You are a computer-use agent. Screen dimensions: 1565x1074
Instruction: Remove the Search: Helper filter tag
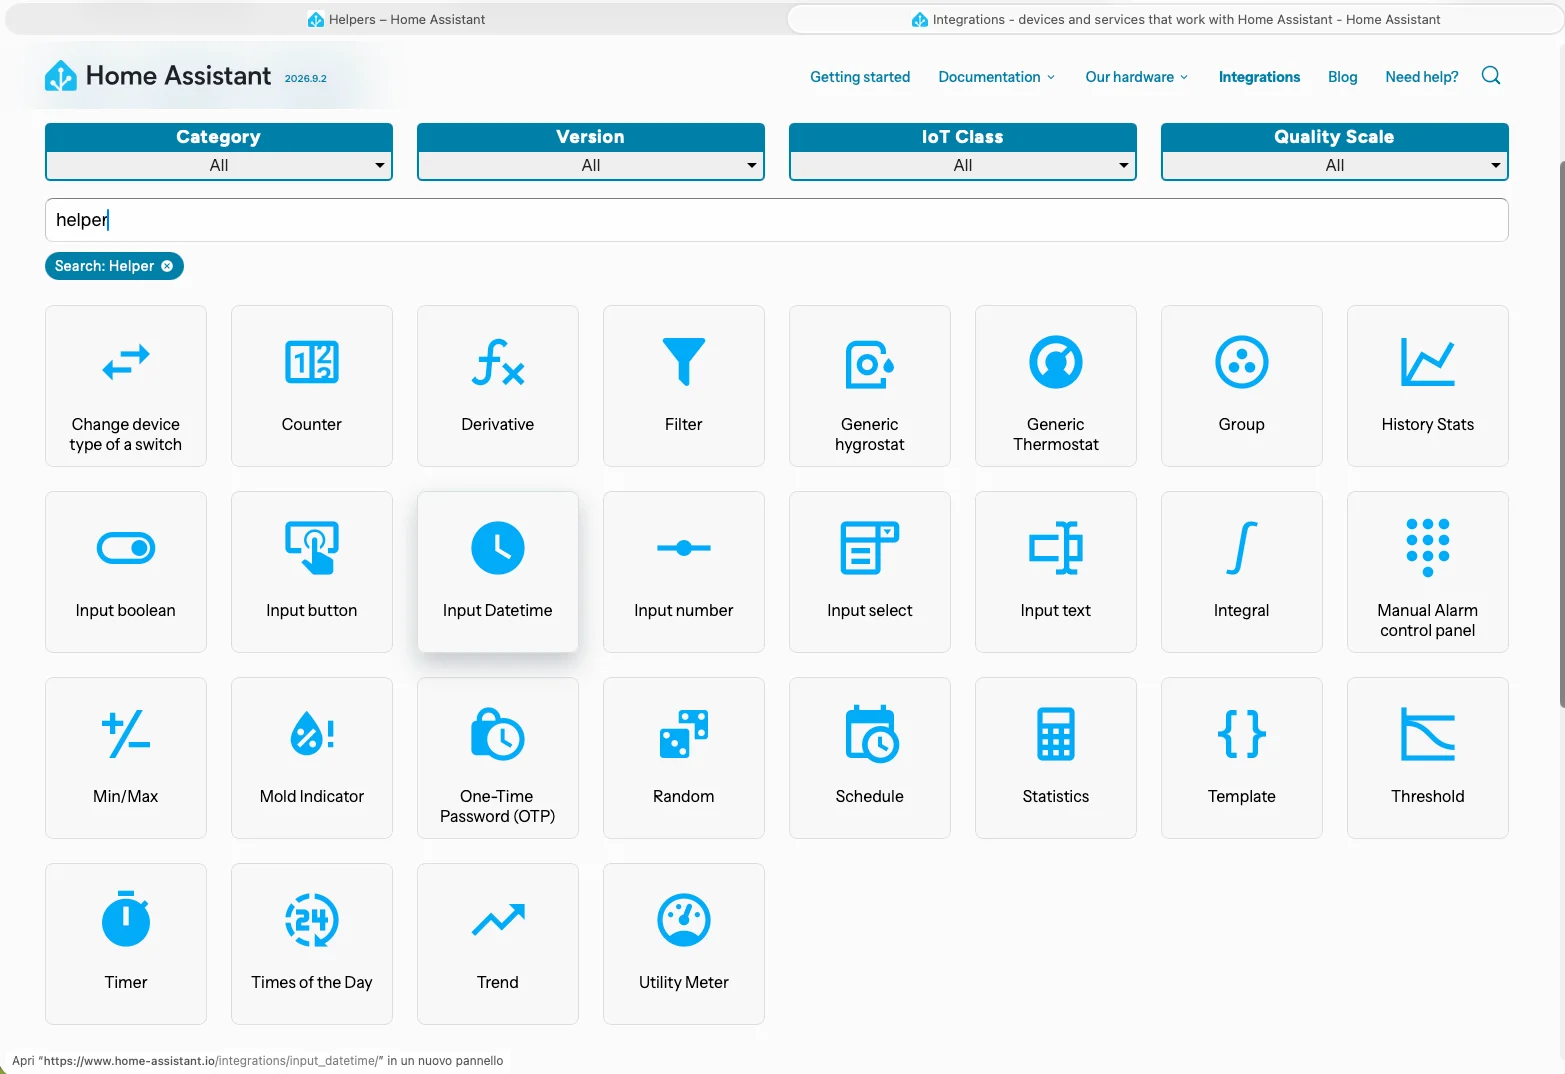[x=167, y=266]
